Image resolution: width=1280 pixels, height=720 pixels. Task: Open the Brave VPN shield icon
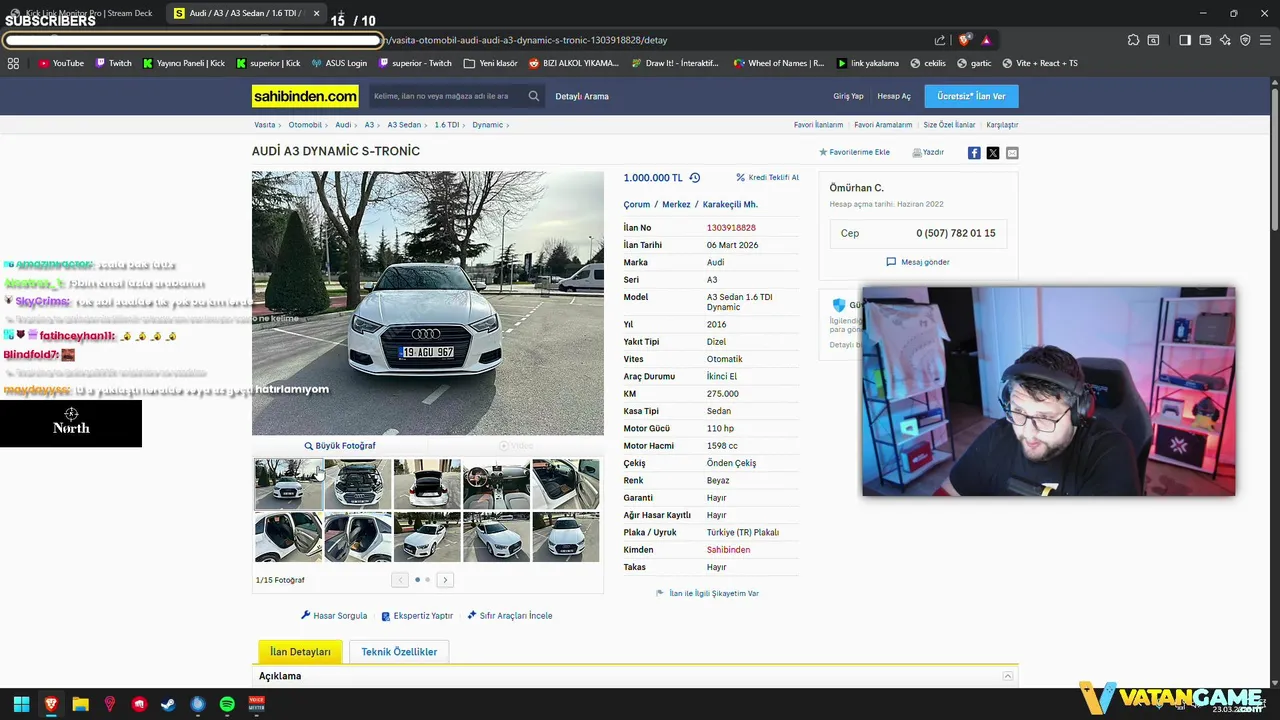tap(1245, 40)
